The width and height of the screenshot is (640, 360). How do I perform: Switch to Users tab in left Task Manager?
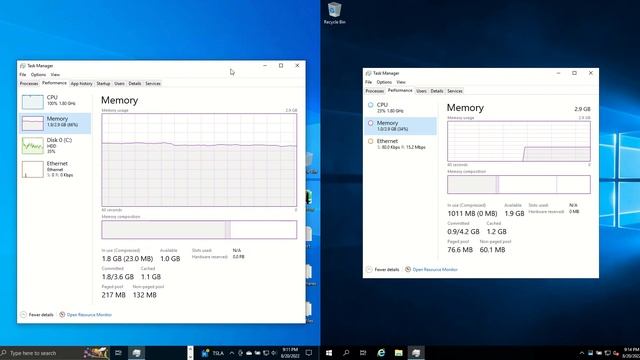[x=119, y=84]
